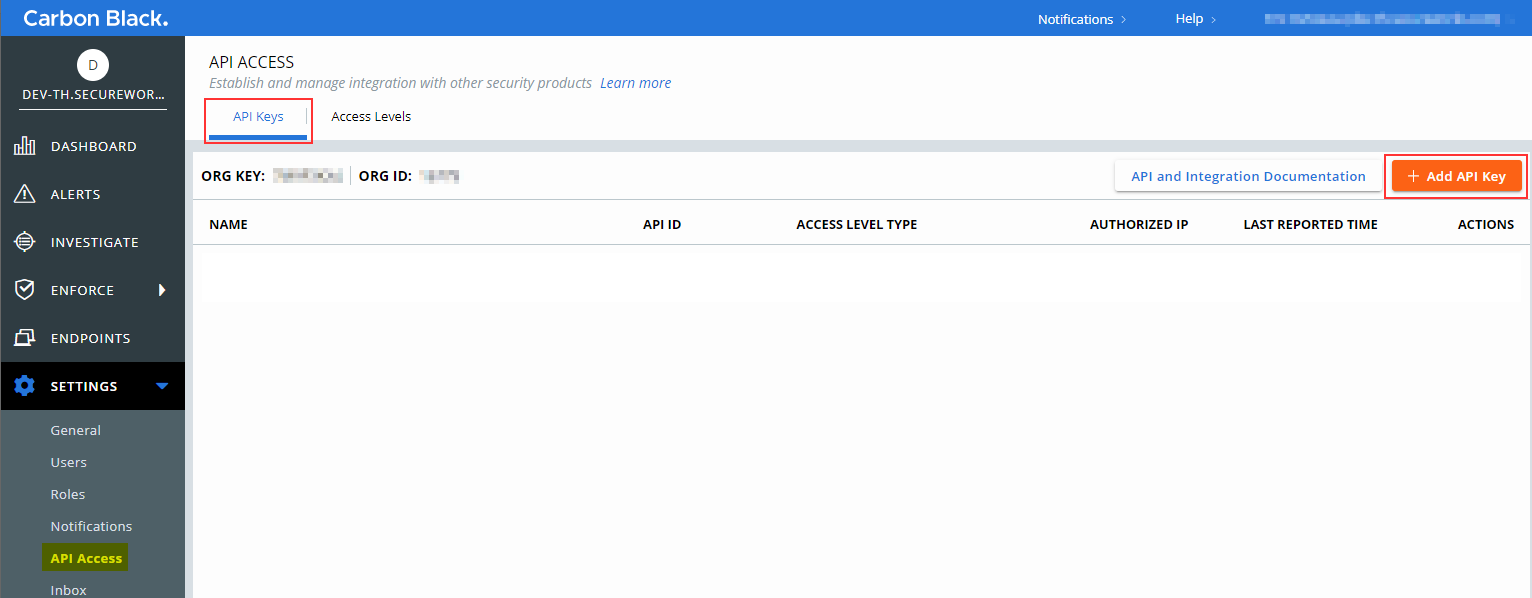Open the Endpoints section
The image size is (1532, 598).
tap(93, 338)
